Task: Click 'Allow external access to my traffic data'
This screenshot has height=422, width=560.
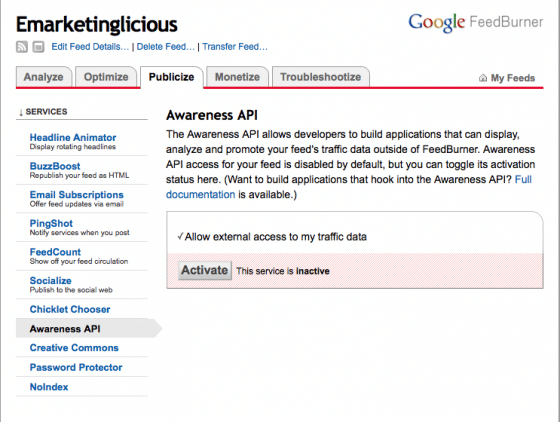Action: [x=275, y=237]
